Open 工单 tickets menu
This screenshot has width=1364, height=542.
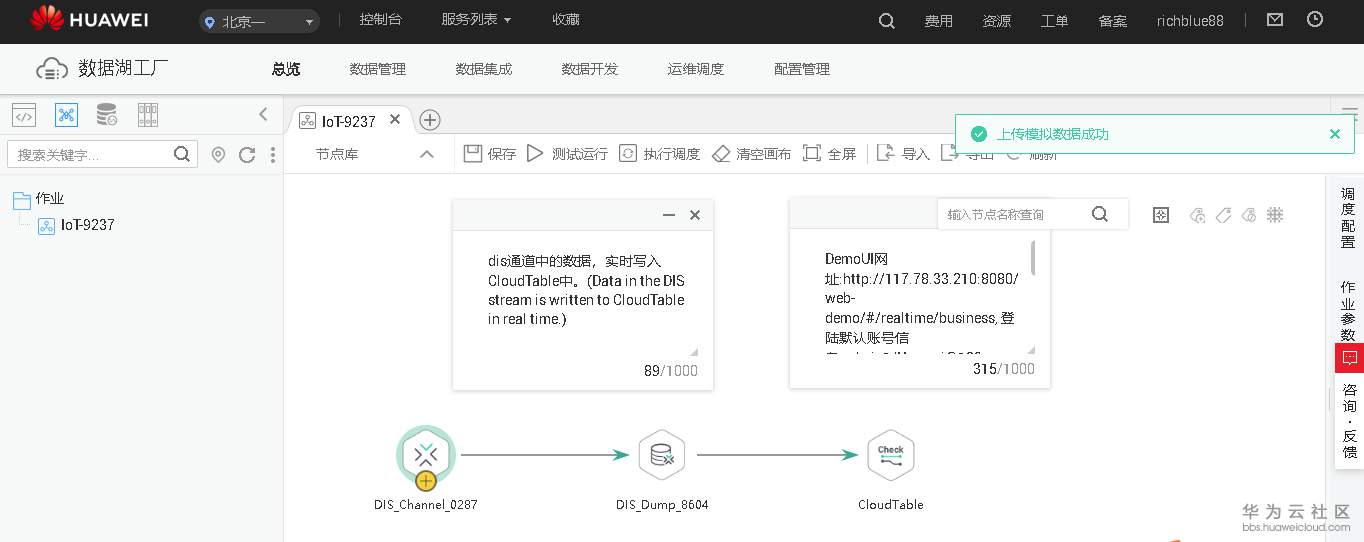click(1054, 21)
